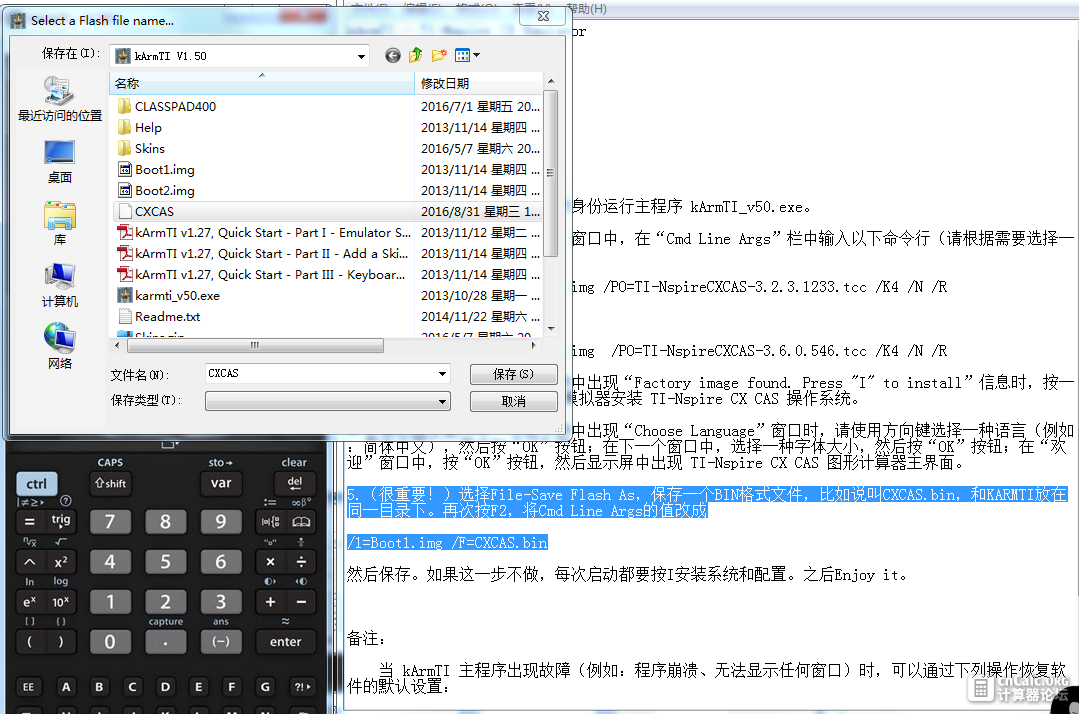Click the enter key on calculator
Screen dimensions: 1079x714
[x=286, y=642]
